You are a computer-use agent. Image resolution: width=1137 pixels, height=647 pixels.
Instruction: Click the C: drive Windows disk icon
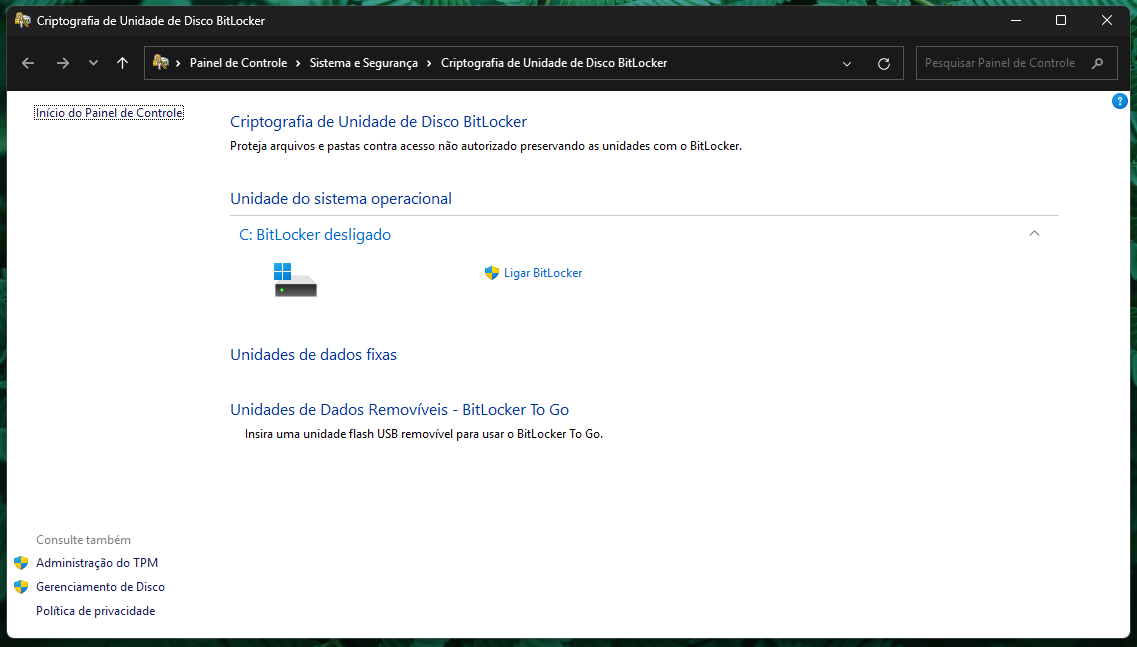(295, 280)
